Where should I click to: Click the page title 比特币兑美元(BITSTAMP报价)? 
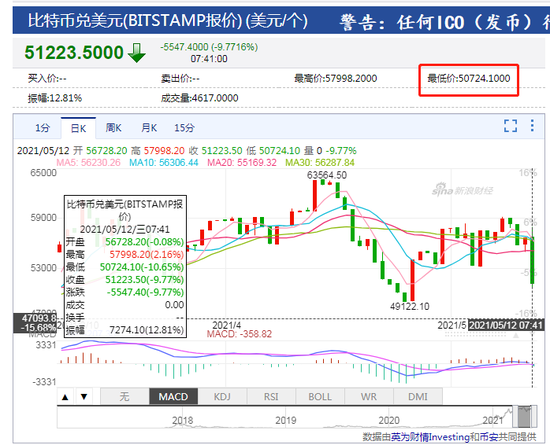point(135,20)
